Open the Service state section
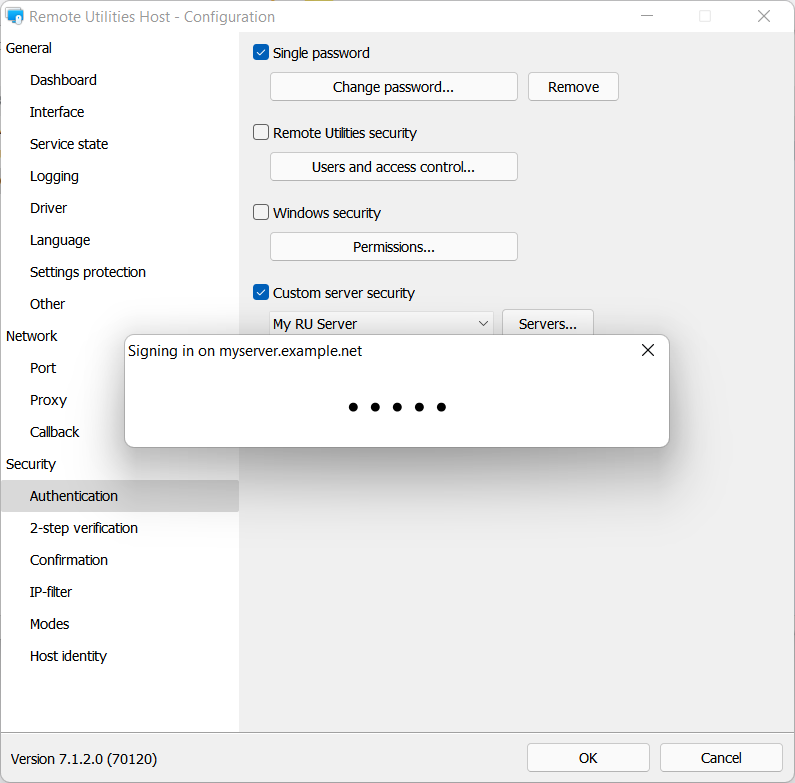The width and height of the screenshot is (795, 783). pyautogui.click(x=69, y=144)
